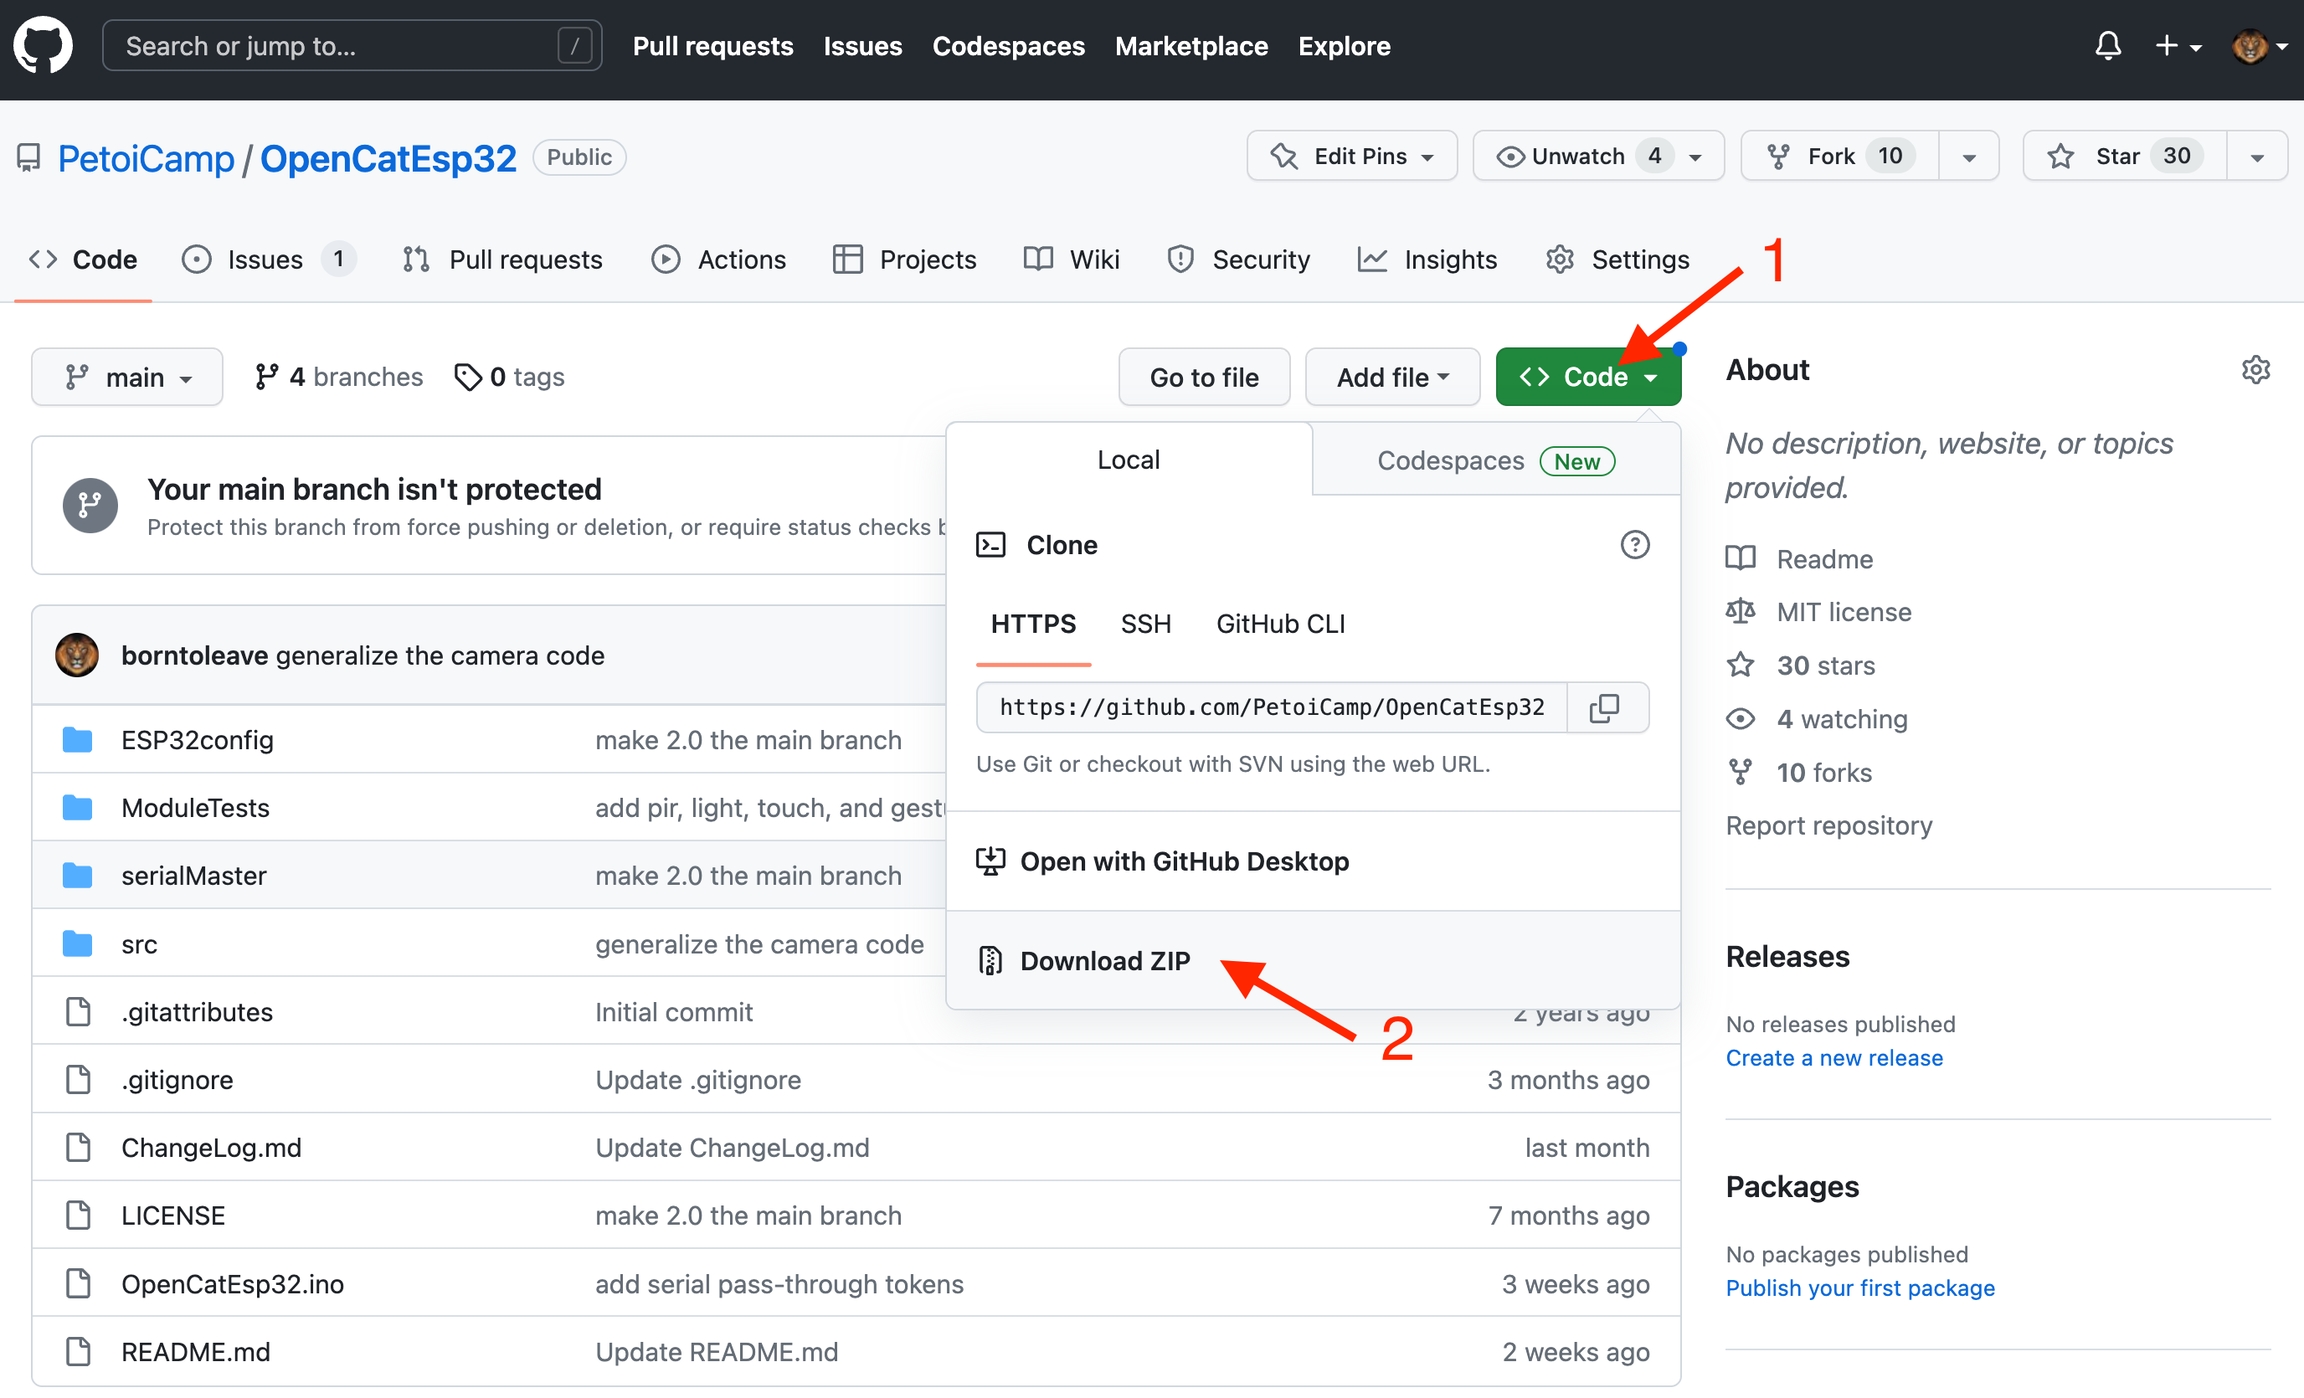Open About section settings gear
The height and width of the screenshot is (1398, 2304).
2255,370
